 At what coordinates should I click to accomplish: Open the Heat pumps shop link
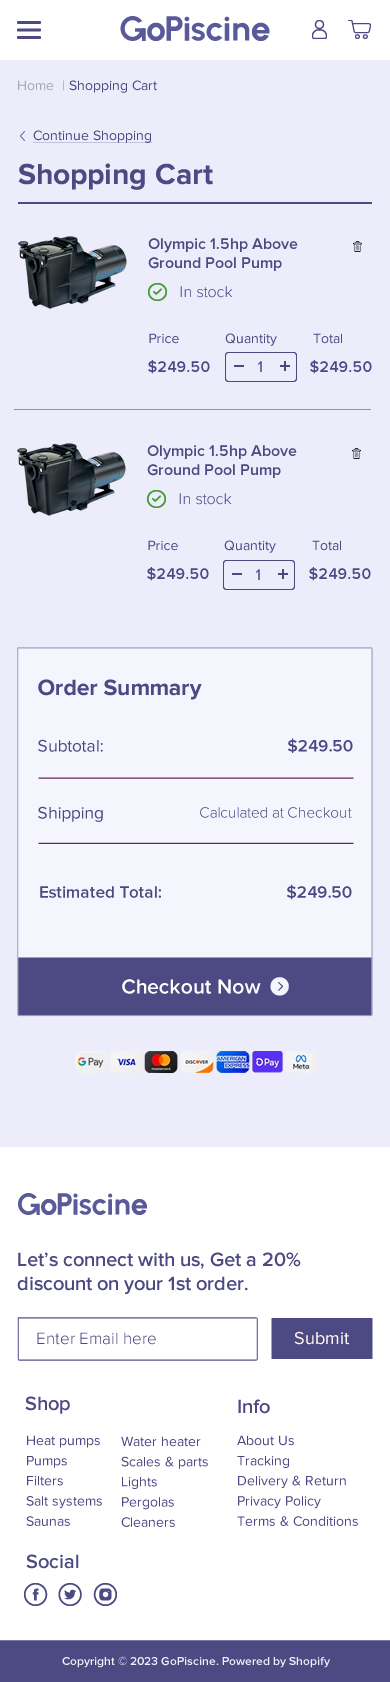pyautogui.click(x=63, y=1441)
